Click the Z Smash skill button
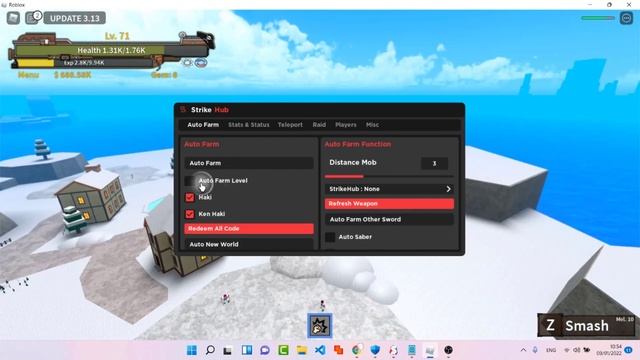Screen dimensions: 640x360 click(x=586, y=325)
